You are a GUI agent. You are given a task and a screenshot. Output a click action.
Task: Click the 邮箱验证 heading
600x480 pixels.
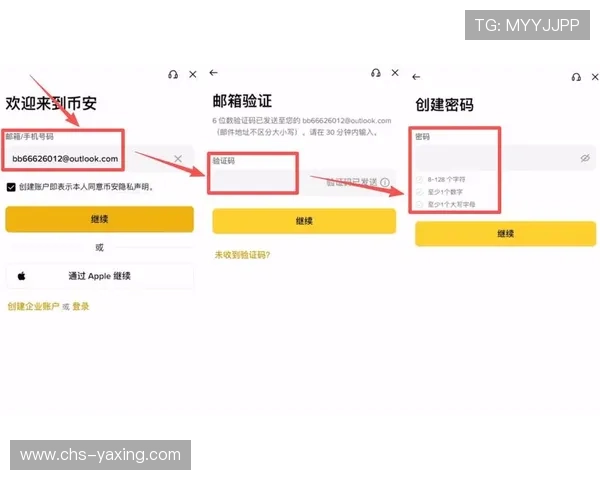tap(242, 101)
